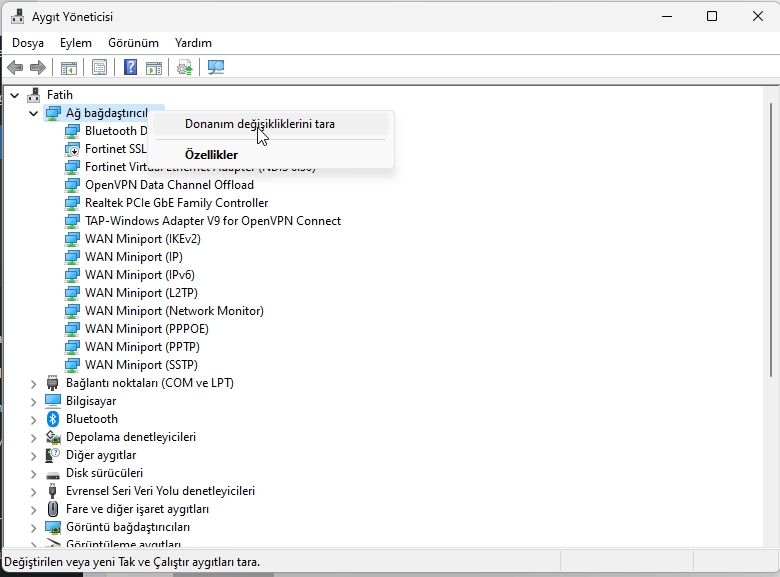Click the Görüntü bağdaştırıcıları display icon
Screen dimensions: 780x577
coord(53,527)
